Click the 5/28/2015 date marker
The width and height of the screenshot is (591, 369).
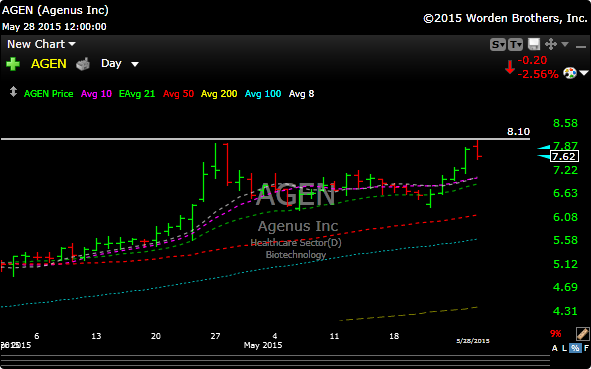point(473,341)
